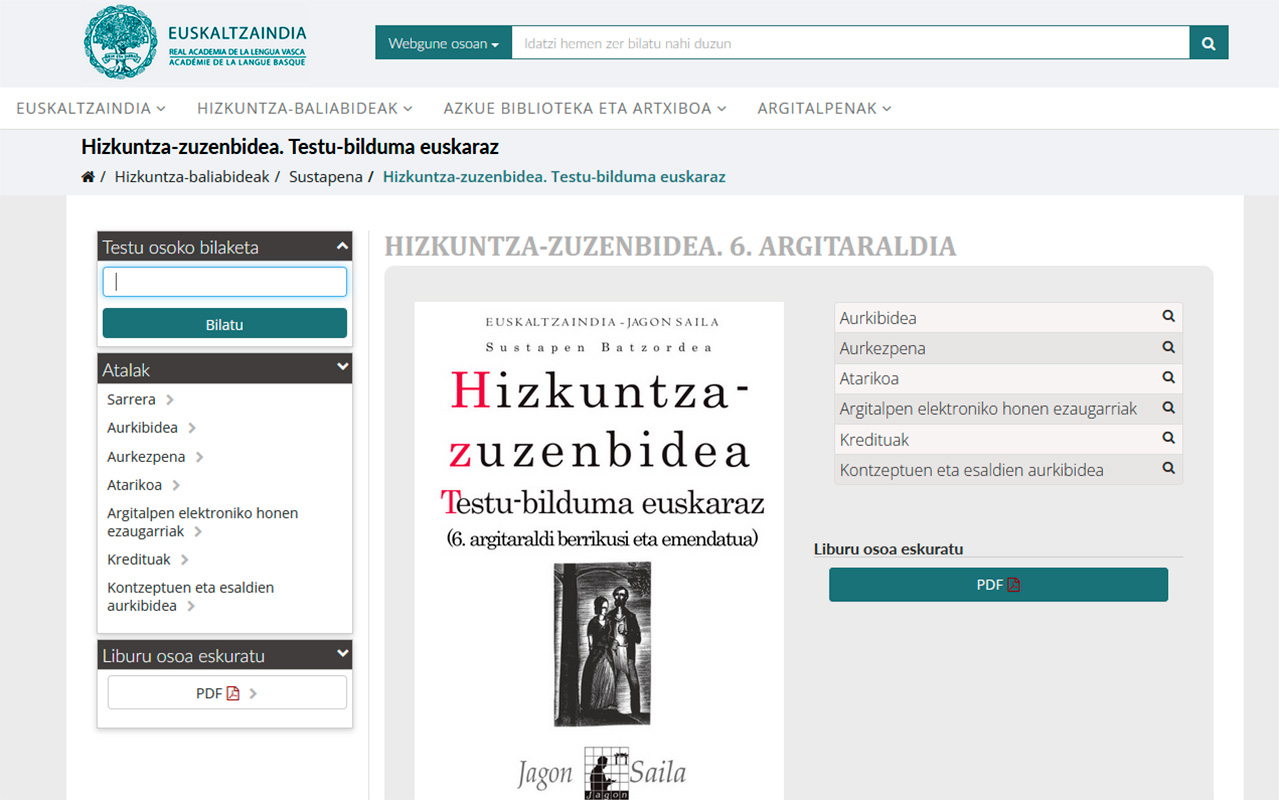Click current page breadcrumb Hizkuntza-zuzenbidea. Testu-bilduma euskaraz
The height and width of the screenshot is (800, 1280).
pyautogui.click(x=554, y=177)
